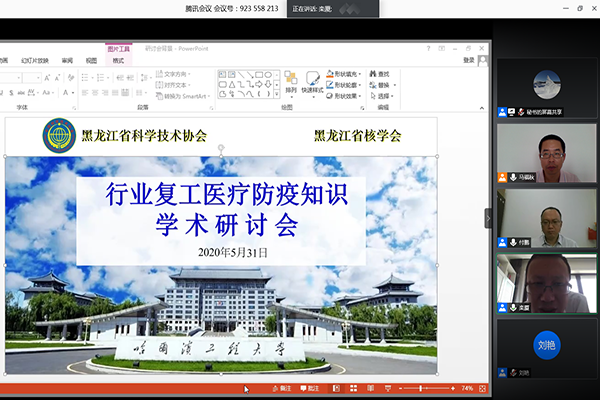The image size is (600, 400).
Task: Switch to slide sorter view icon
Action: click(x=353, y=388)
